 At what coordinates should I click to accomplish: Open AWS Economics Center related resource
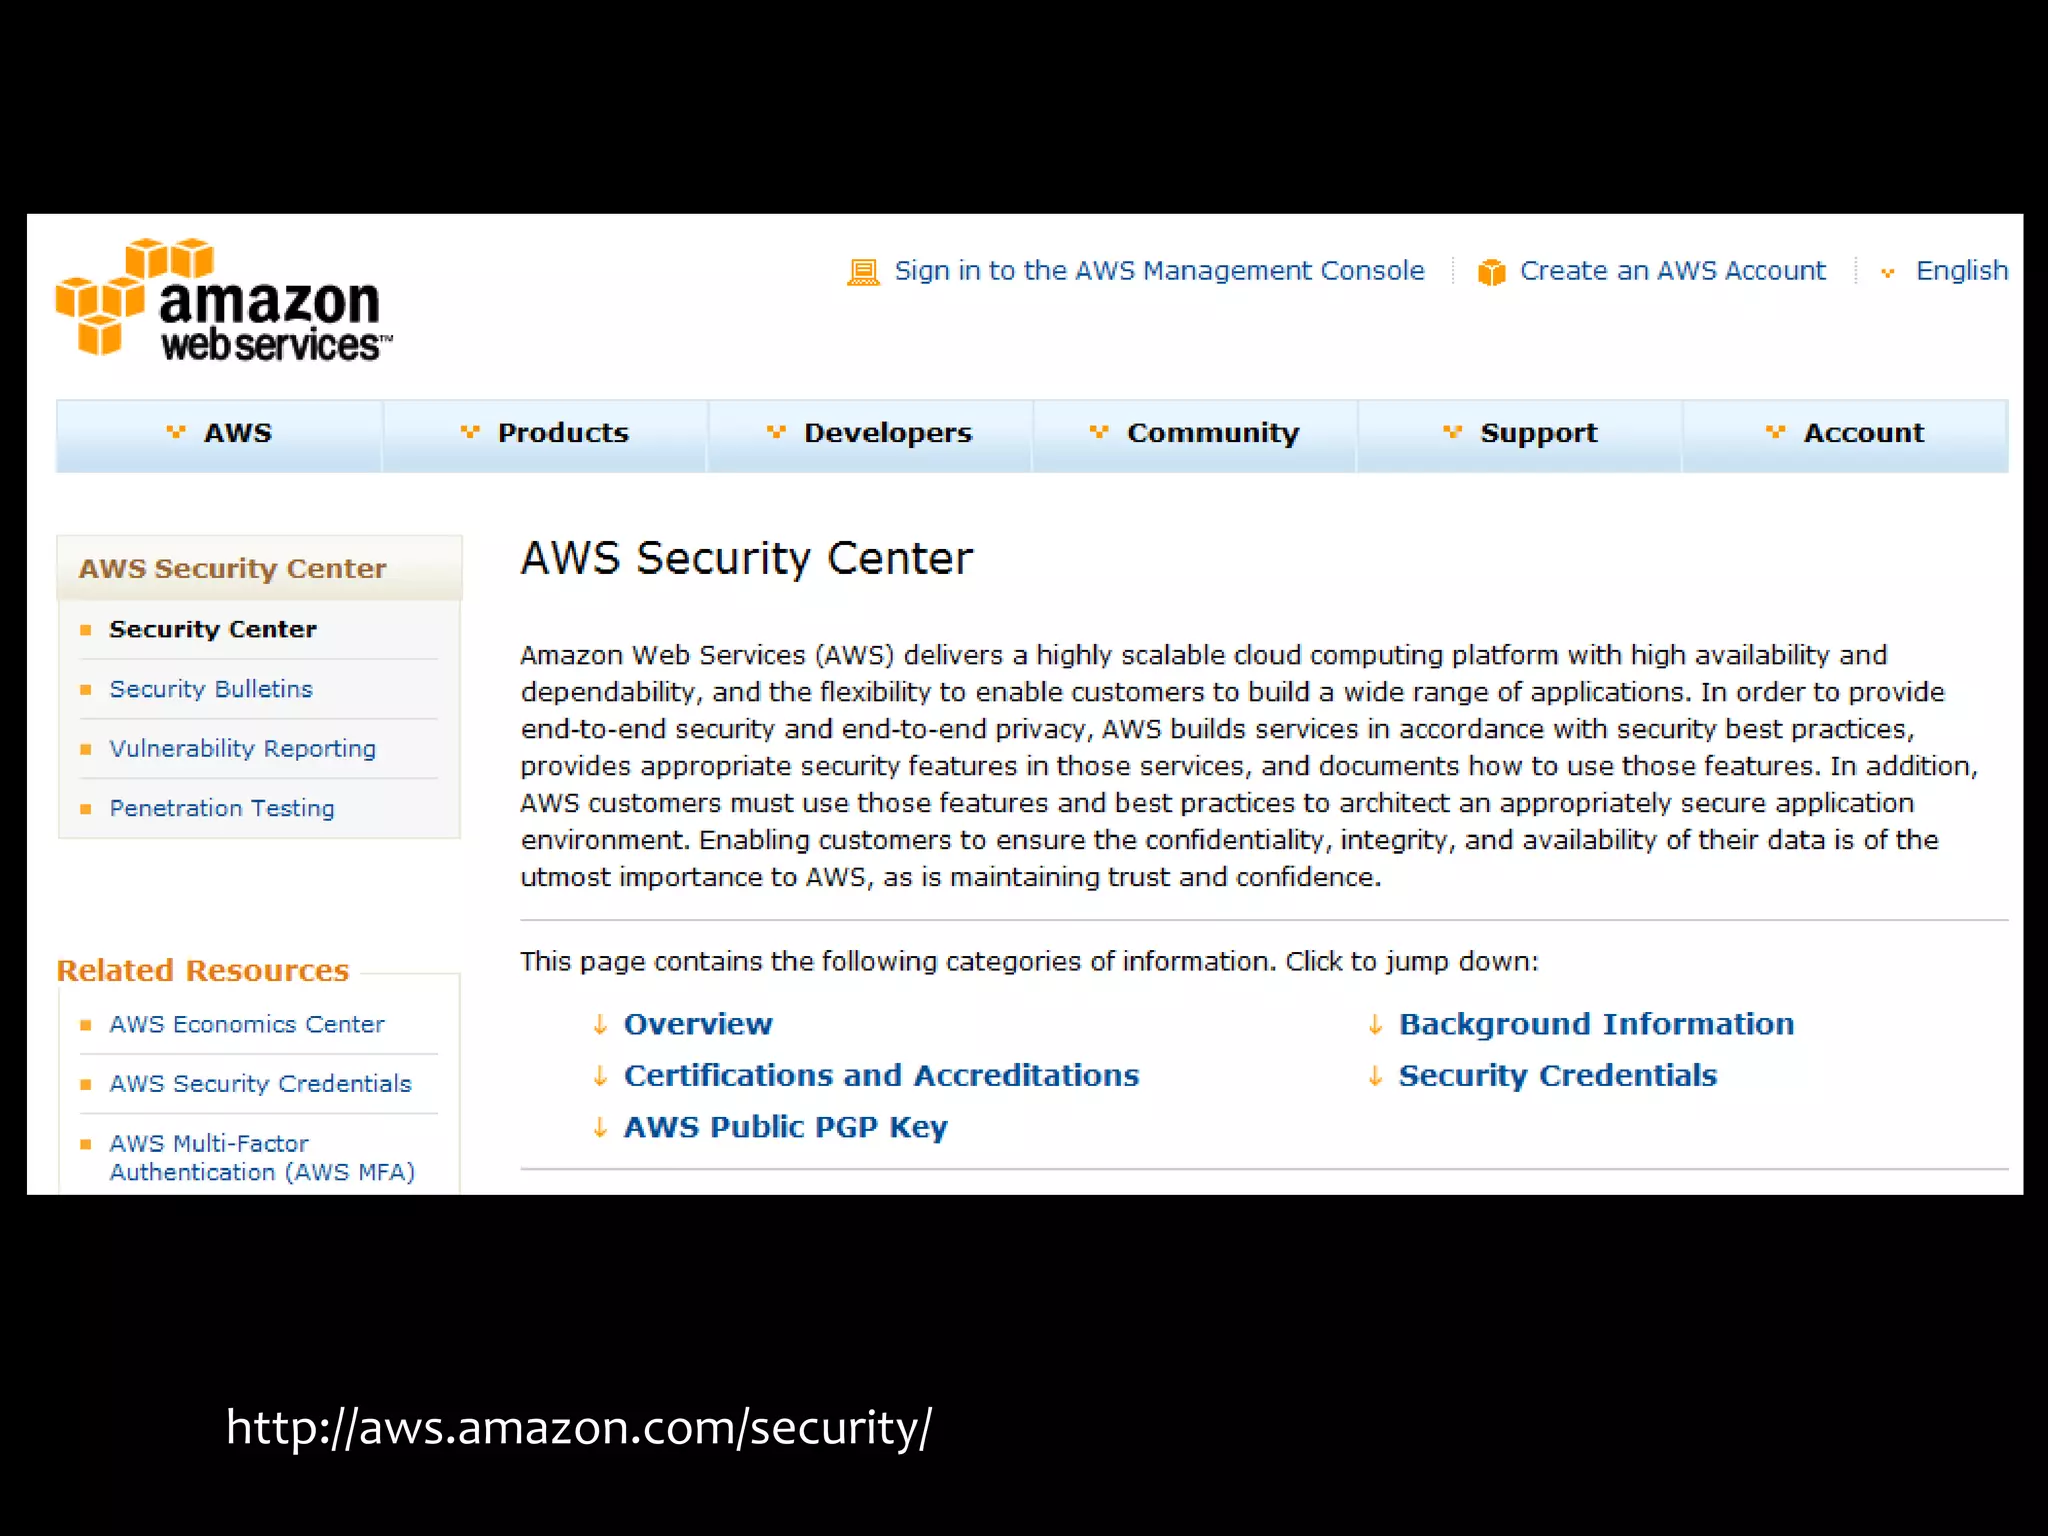pos(247,1024)
